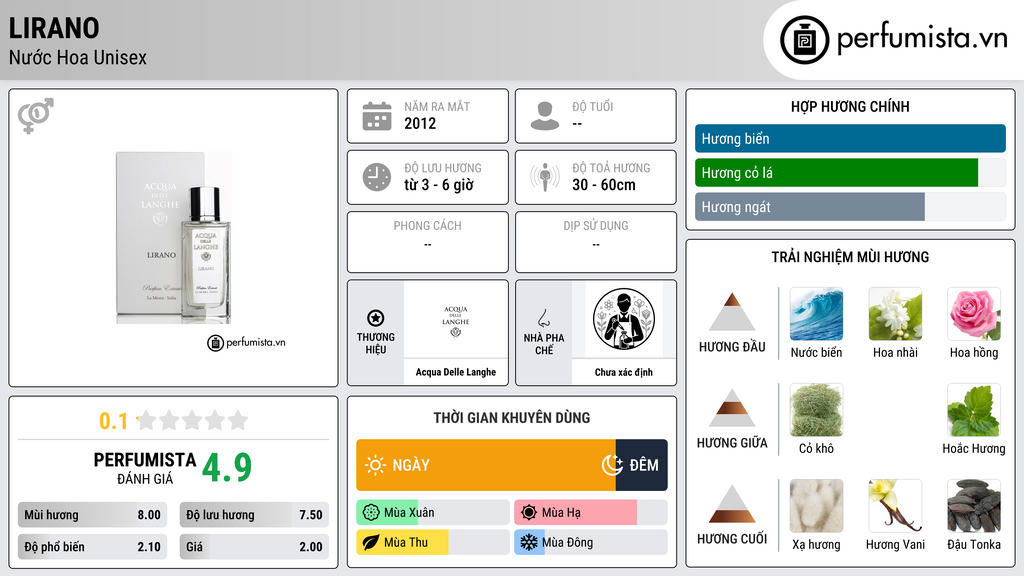
Task: Click the Xạ hương musk note image
Action: [816, 506]
